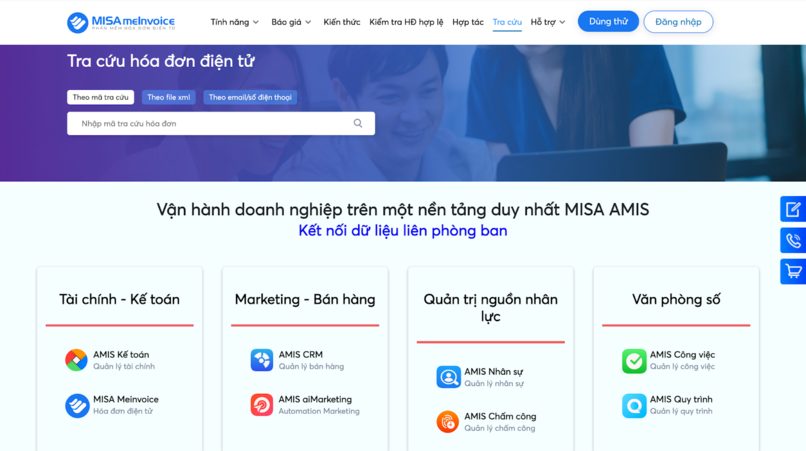Open the shopping cart floating side icon

point(793,272)
